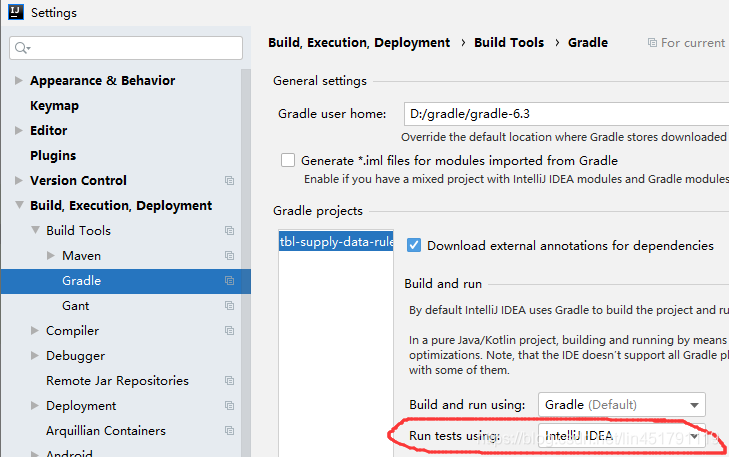Click the 'Gradle user home:' label
The height and width of the screenshot is (457, 729).
[x=332, y=114]
